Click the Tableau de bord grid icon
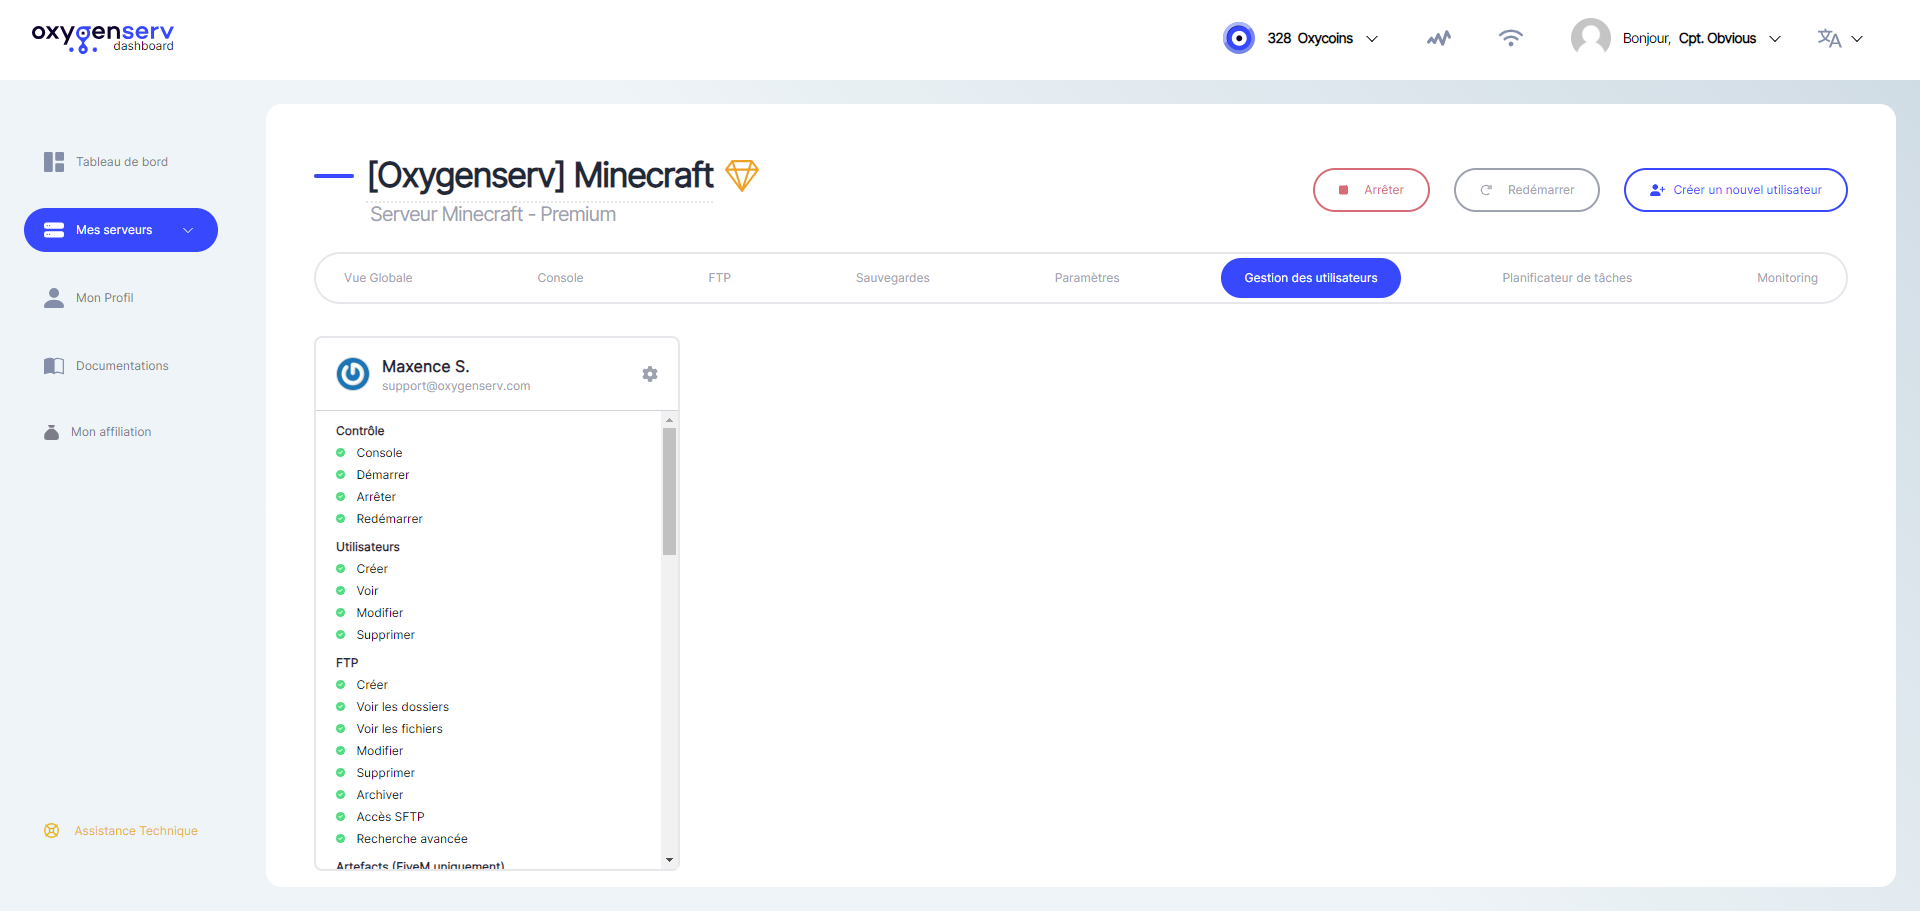Screen dimensions: 1920x911 pyautogui.click(x=54, y=162)
